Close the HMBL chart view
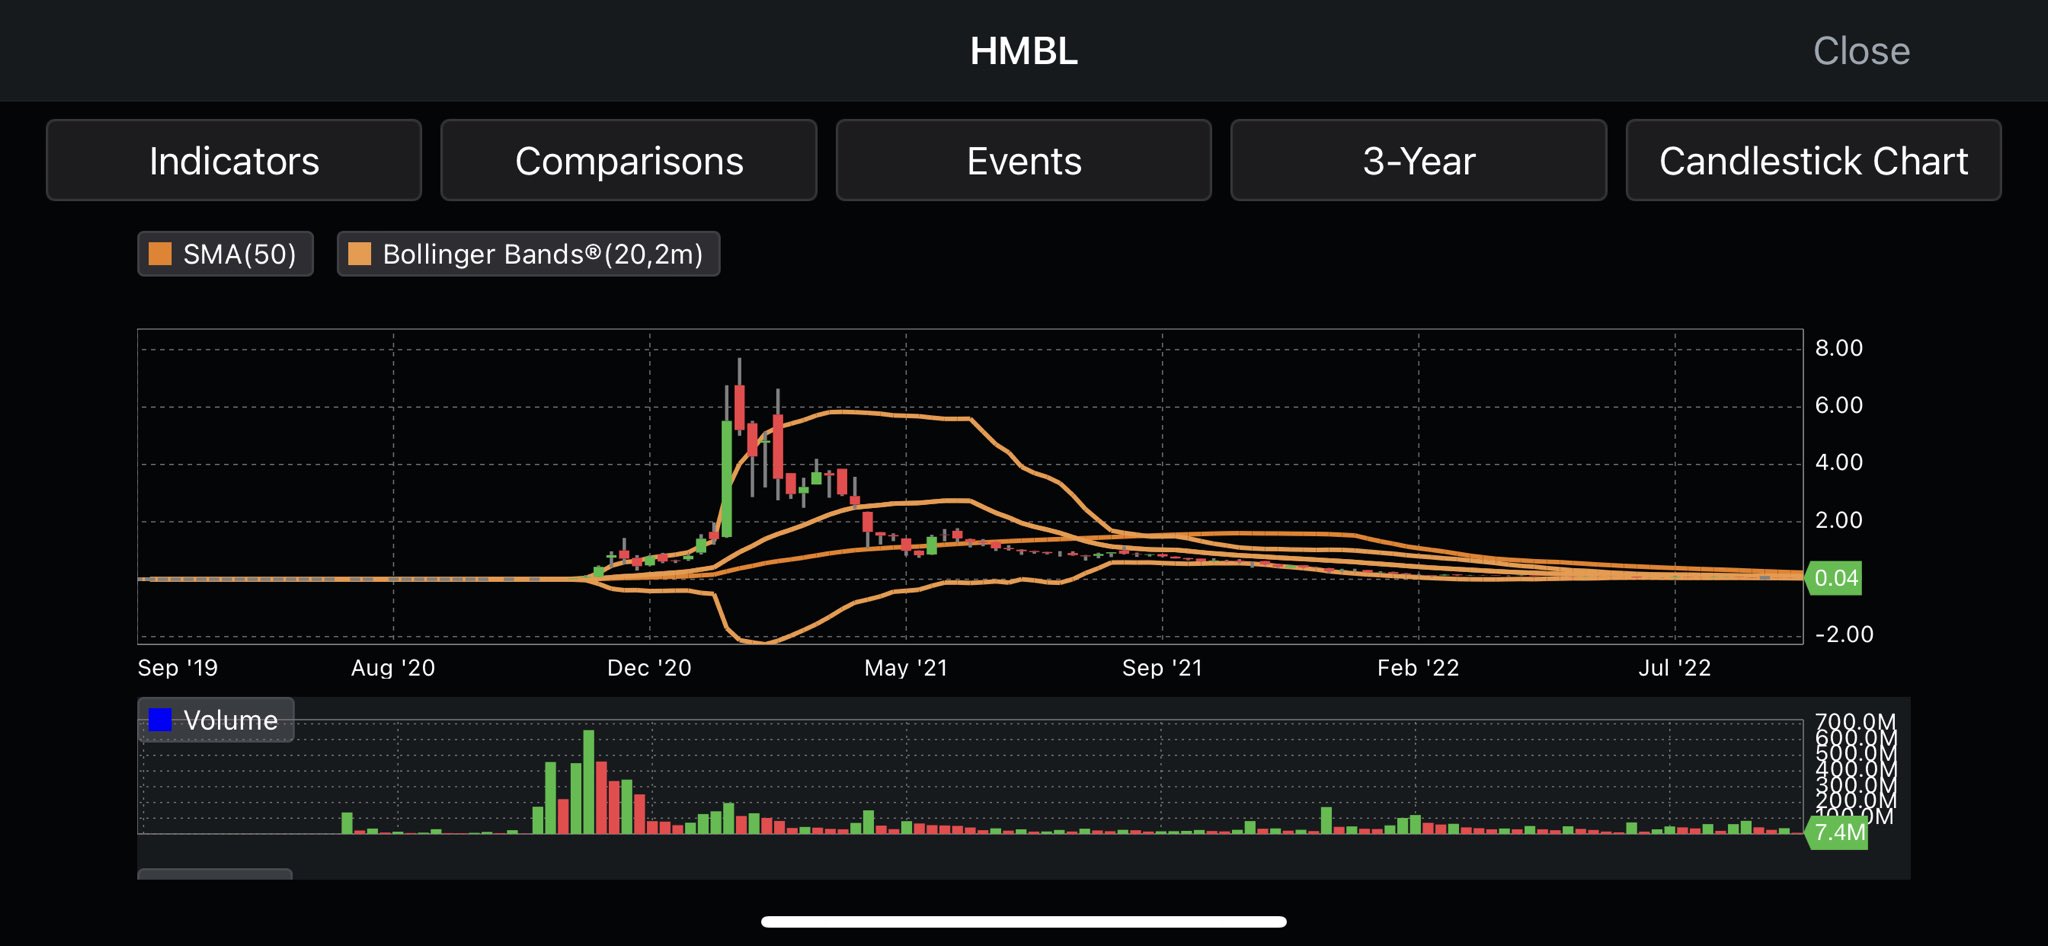The height and width of the screenshot is (946, 2048). [1861, 51]
